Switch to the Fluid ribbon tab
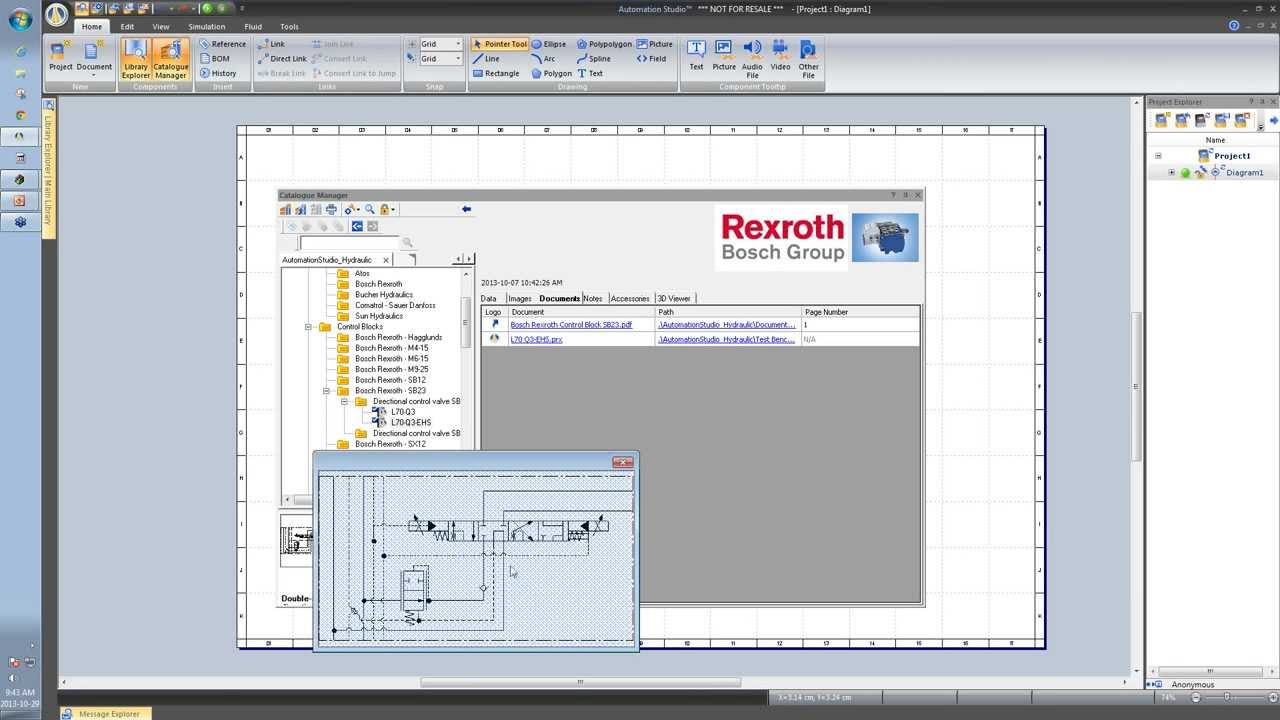The height and width of the screenshot is (720, 1280). [253, 27]
